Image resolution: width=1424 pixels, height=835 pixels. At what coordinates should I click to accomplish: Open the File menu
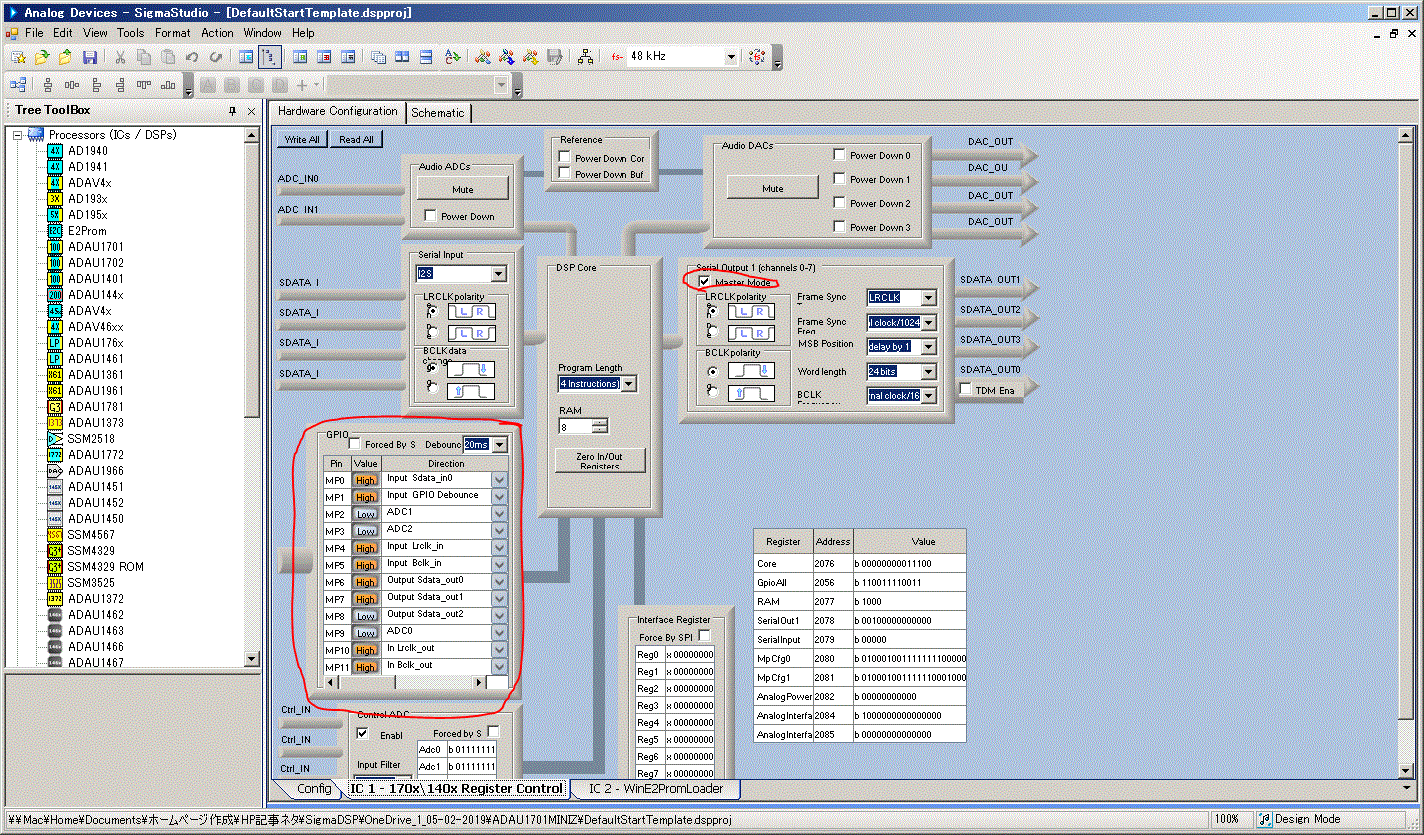[34, 33]
